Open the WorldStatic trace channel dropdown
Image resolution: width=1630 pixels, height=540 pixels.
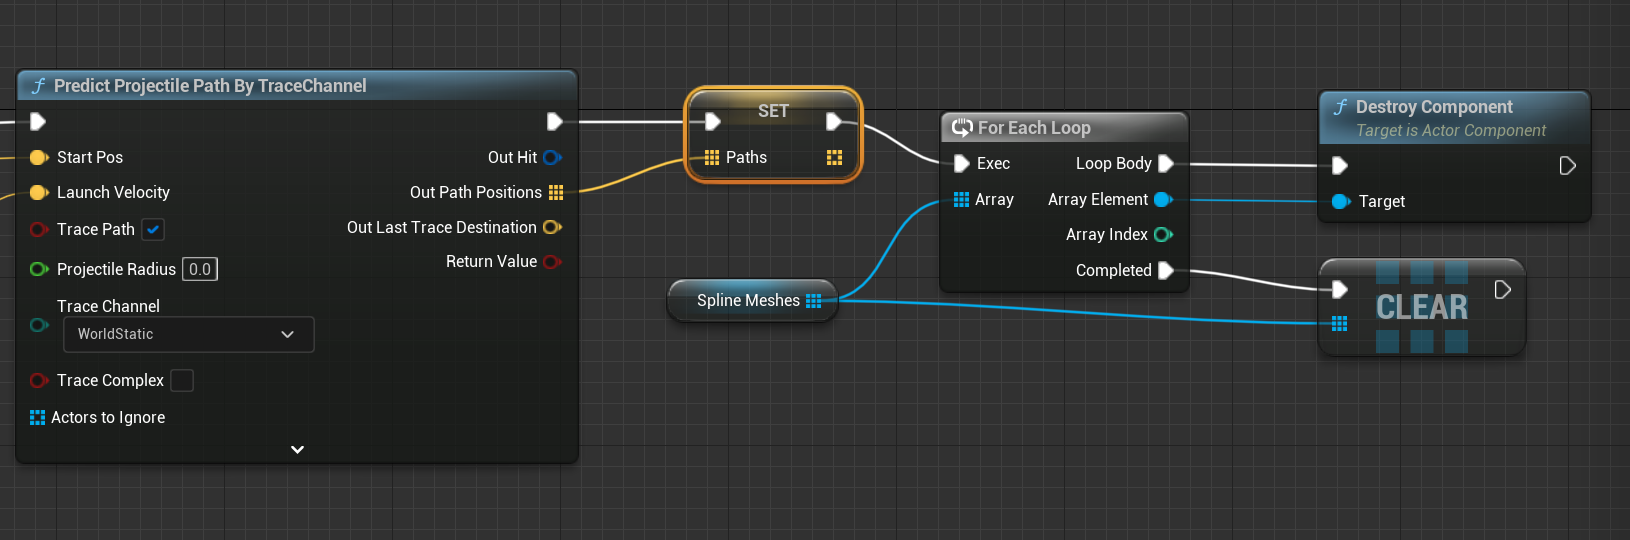(x=189, y=334)
